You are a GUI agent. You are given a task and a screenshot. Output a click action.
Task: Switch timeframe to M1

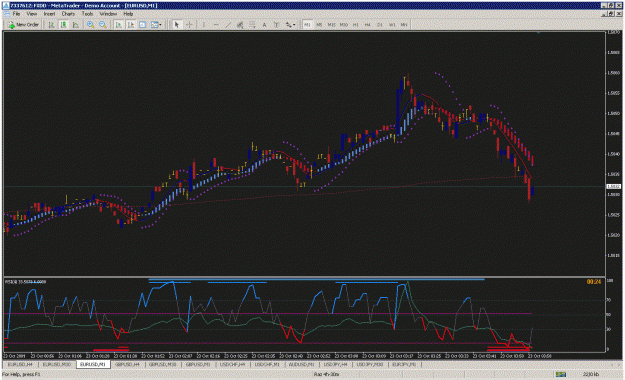pyautogui.click(x=307, y=25)
